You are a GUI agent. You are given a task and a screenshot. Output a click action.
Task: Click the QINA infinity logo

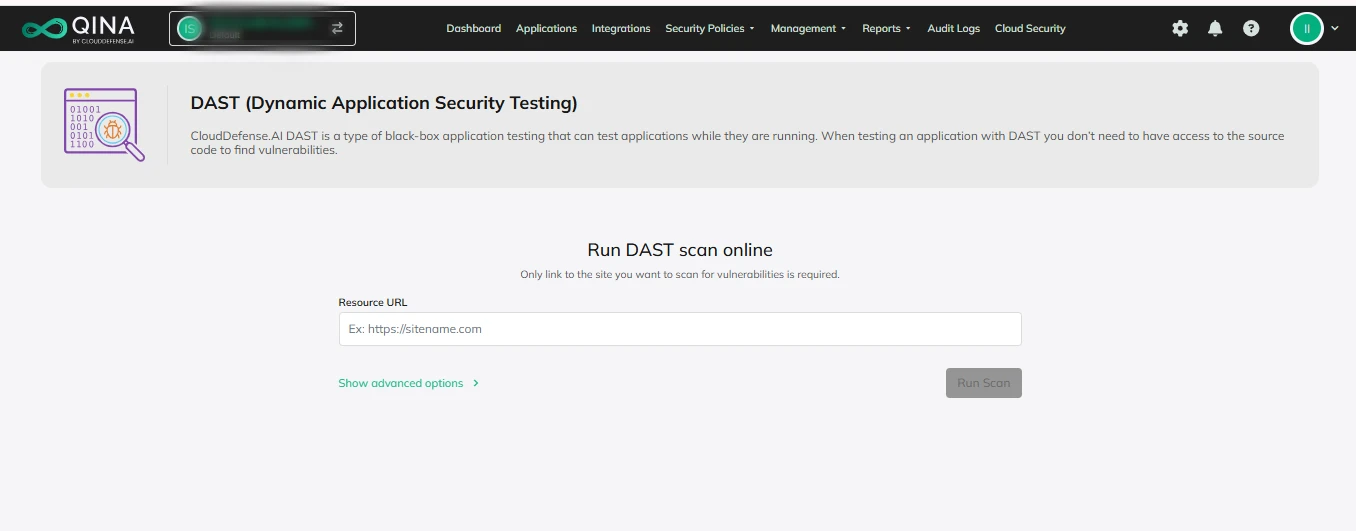click(x=42, y=28)
